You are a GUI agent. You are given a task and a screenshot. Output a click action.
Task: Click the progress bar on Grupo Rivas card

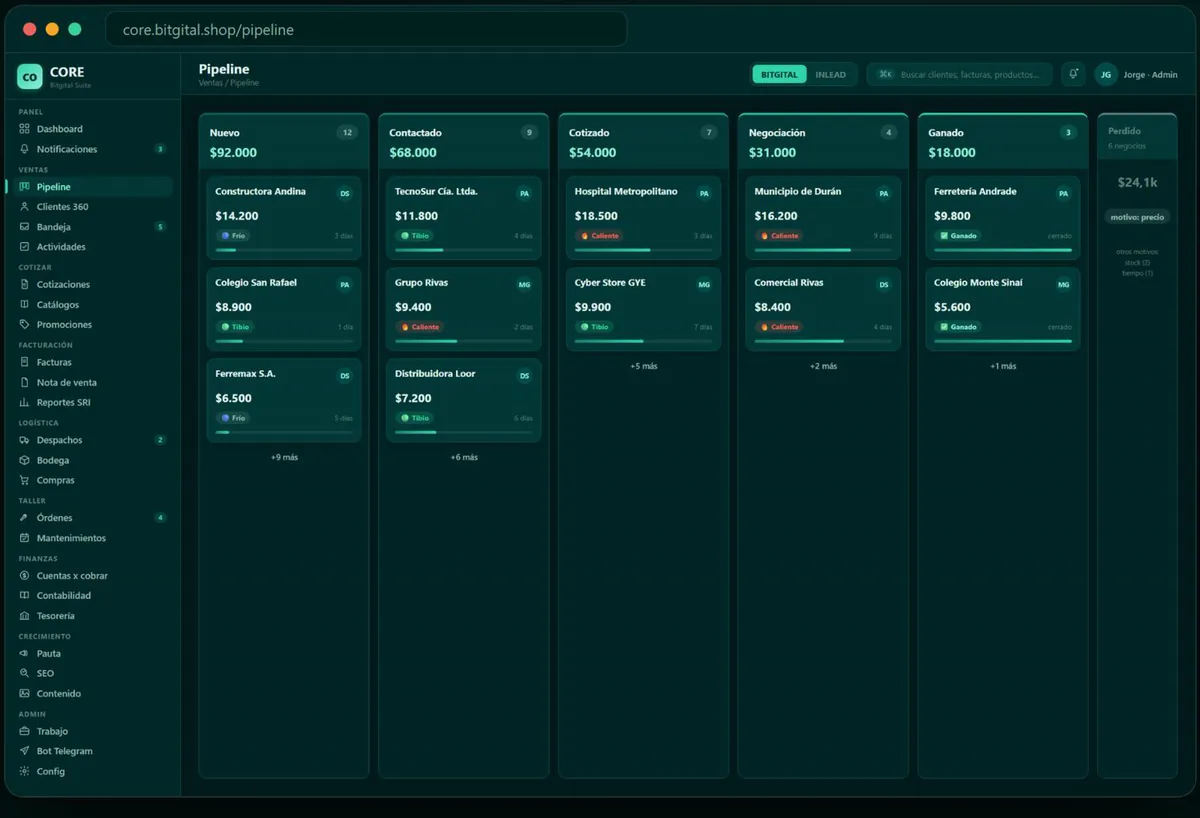click(x=464, y=341)
